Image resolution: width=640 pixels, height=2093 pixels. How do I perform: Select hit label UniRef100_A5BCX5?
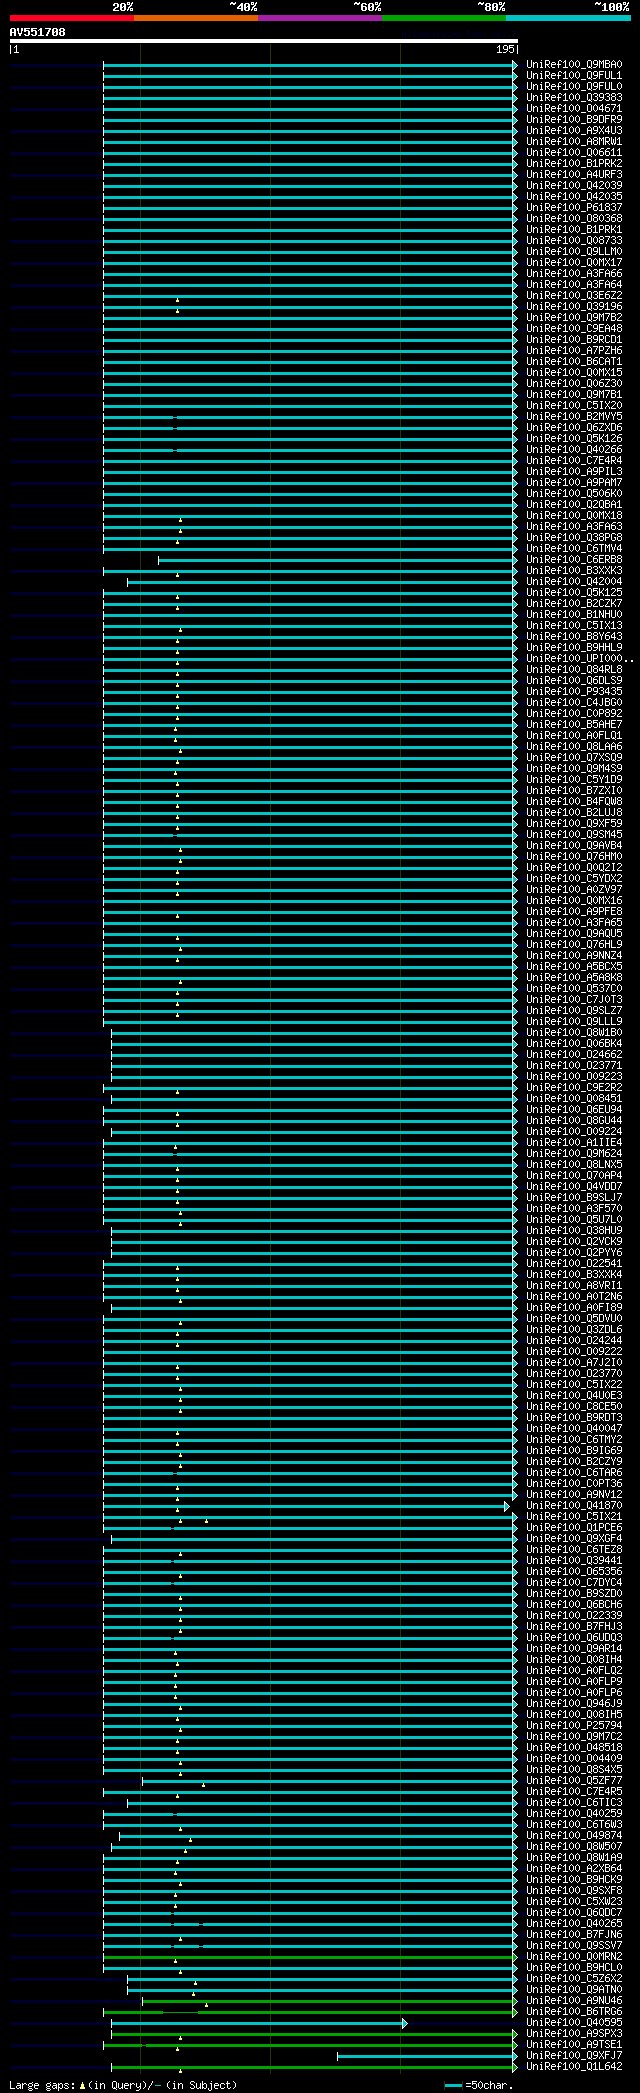click(574, 966)
